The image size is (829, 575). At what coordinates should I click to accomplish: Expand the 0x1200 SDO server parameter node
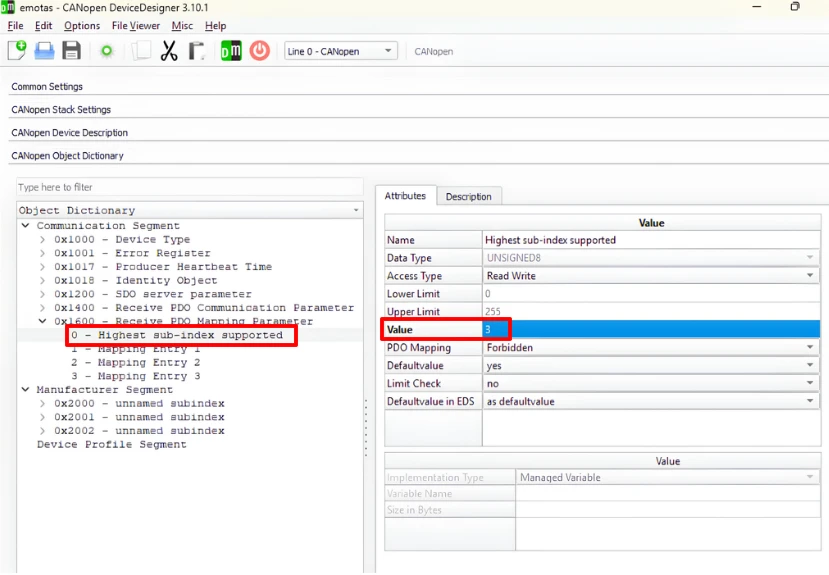click(x=42, y=294)
